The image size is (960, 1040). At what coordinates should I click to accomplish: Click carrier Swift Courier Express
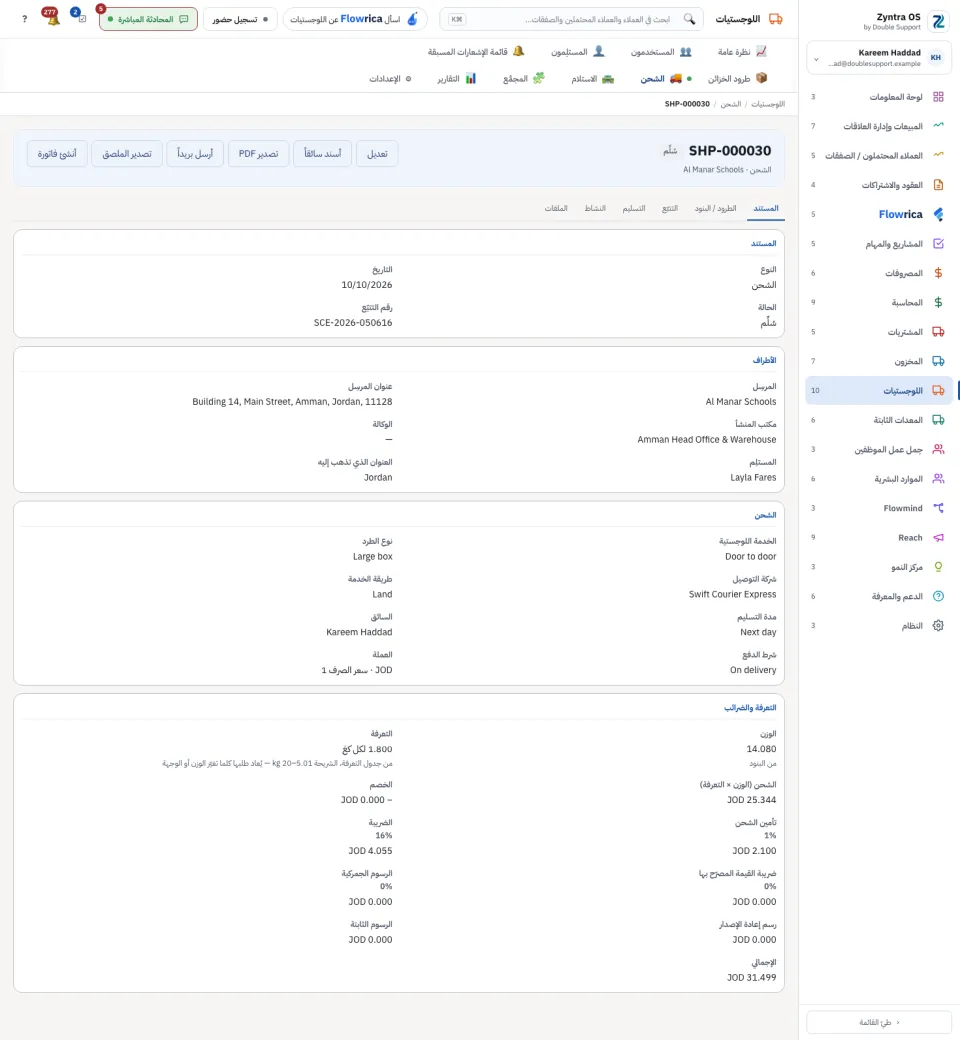pyautogui.click(x=732, y=594)
